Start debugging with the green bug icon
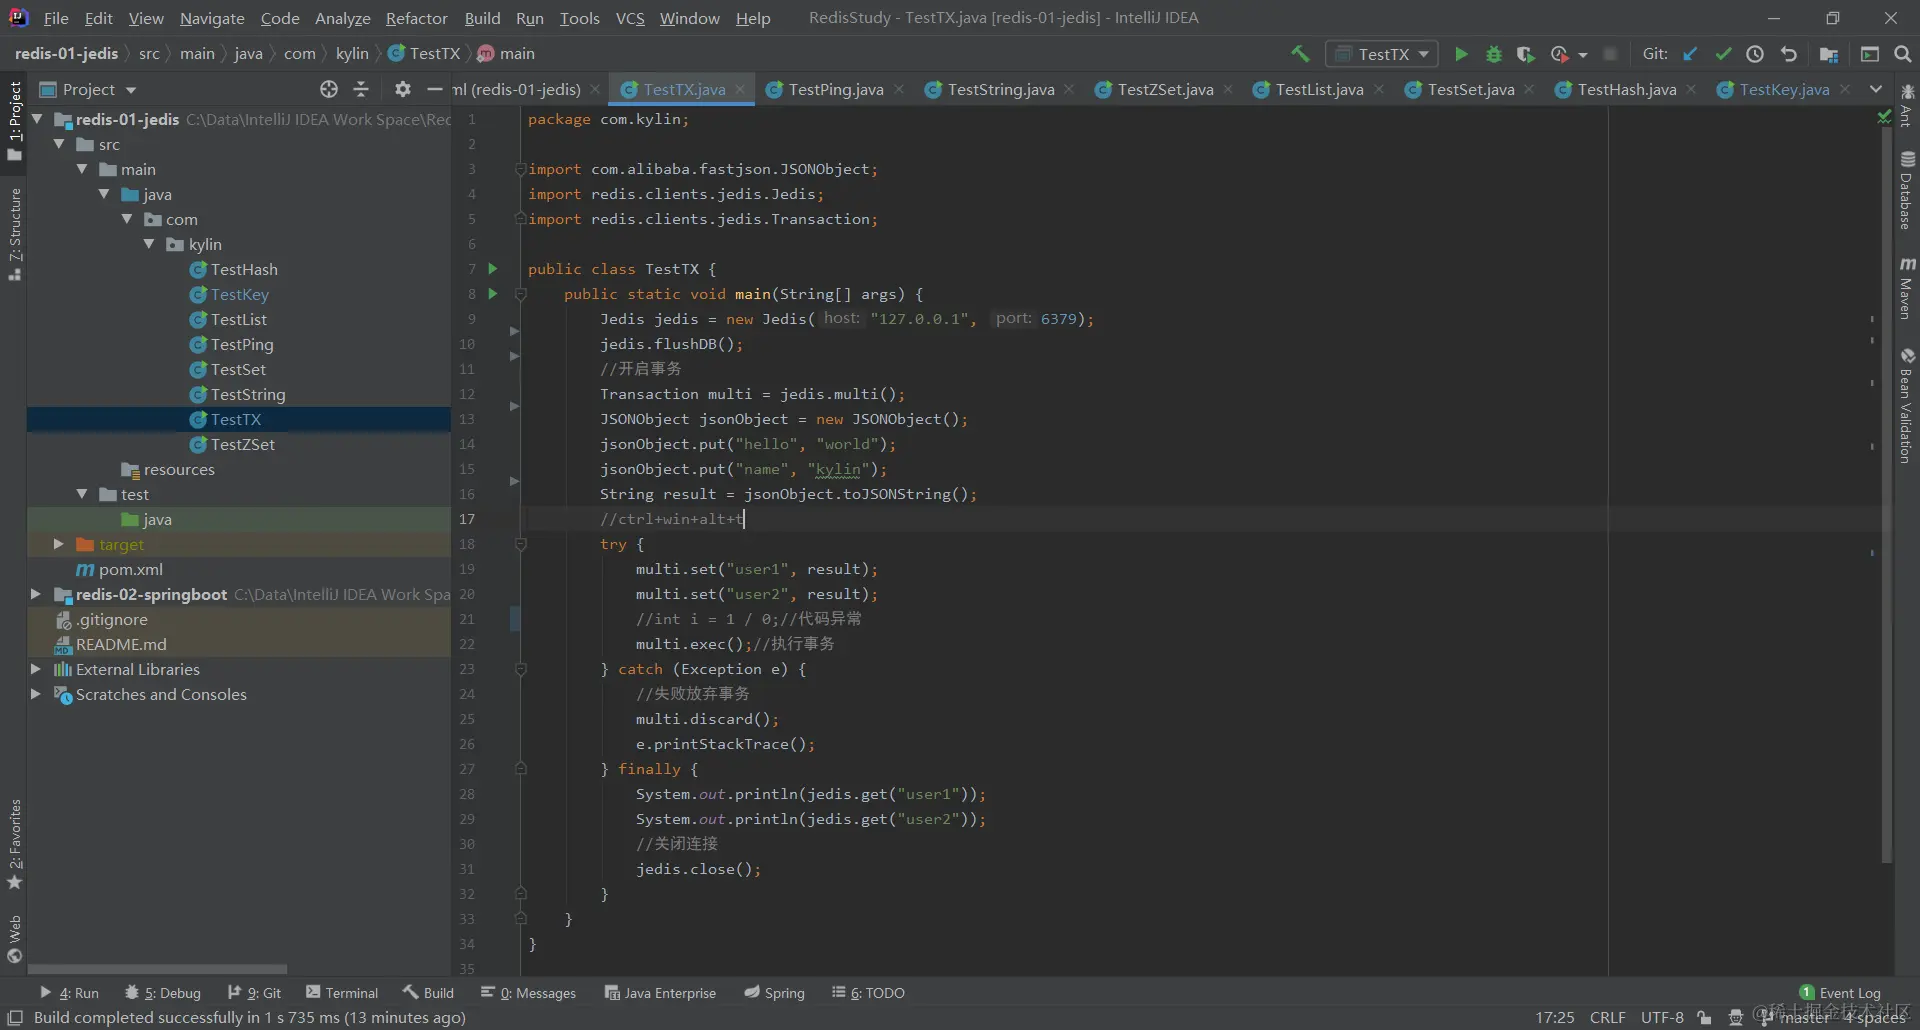The image size is (1920, 1030). pos(1494,54)
